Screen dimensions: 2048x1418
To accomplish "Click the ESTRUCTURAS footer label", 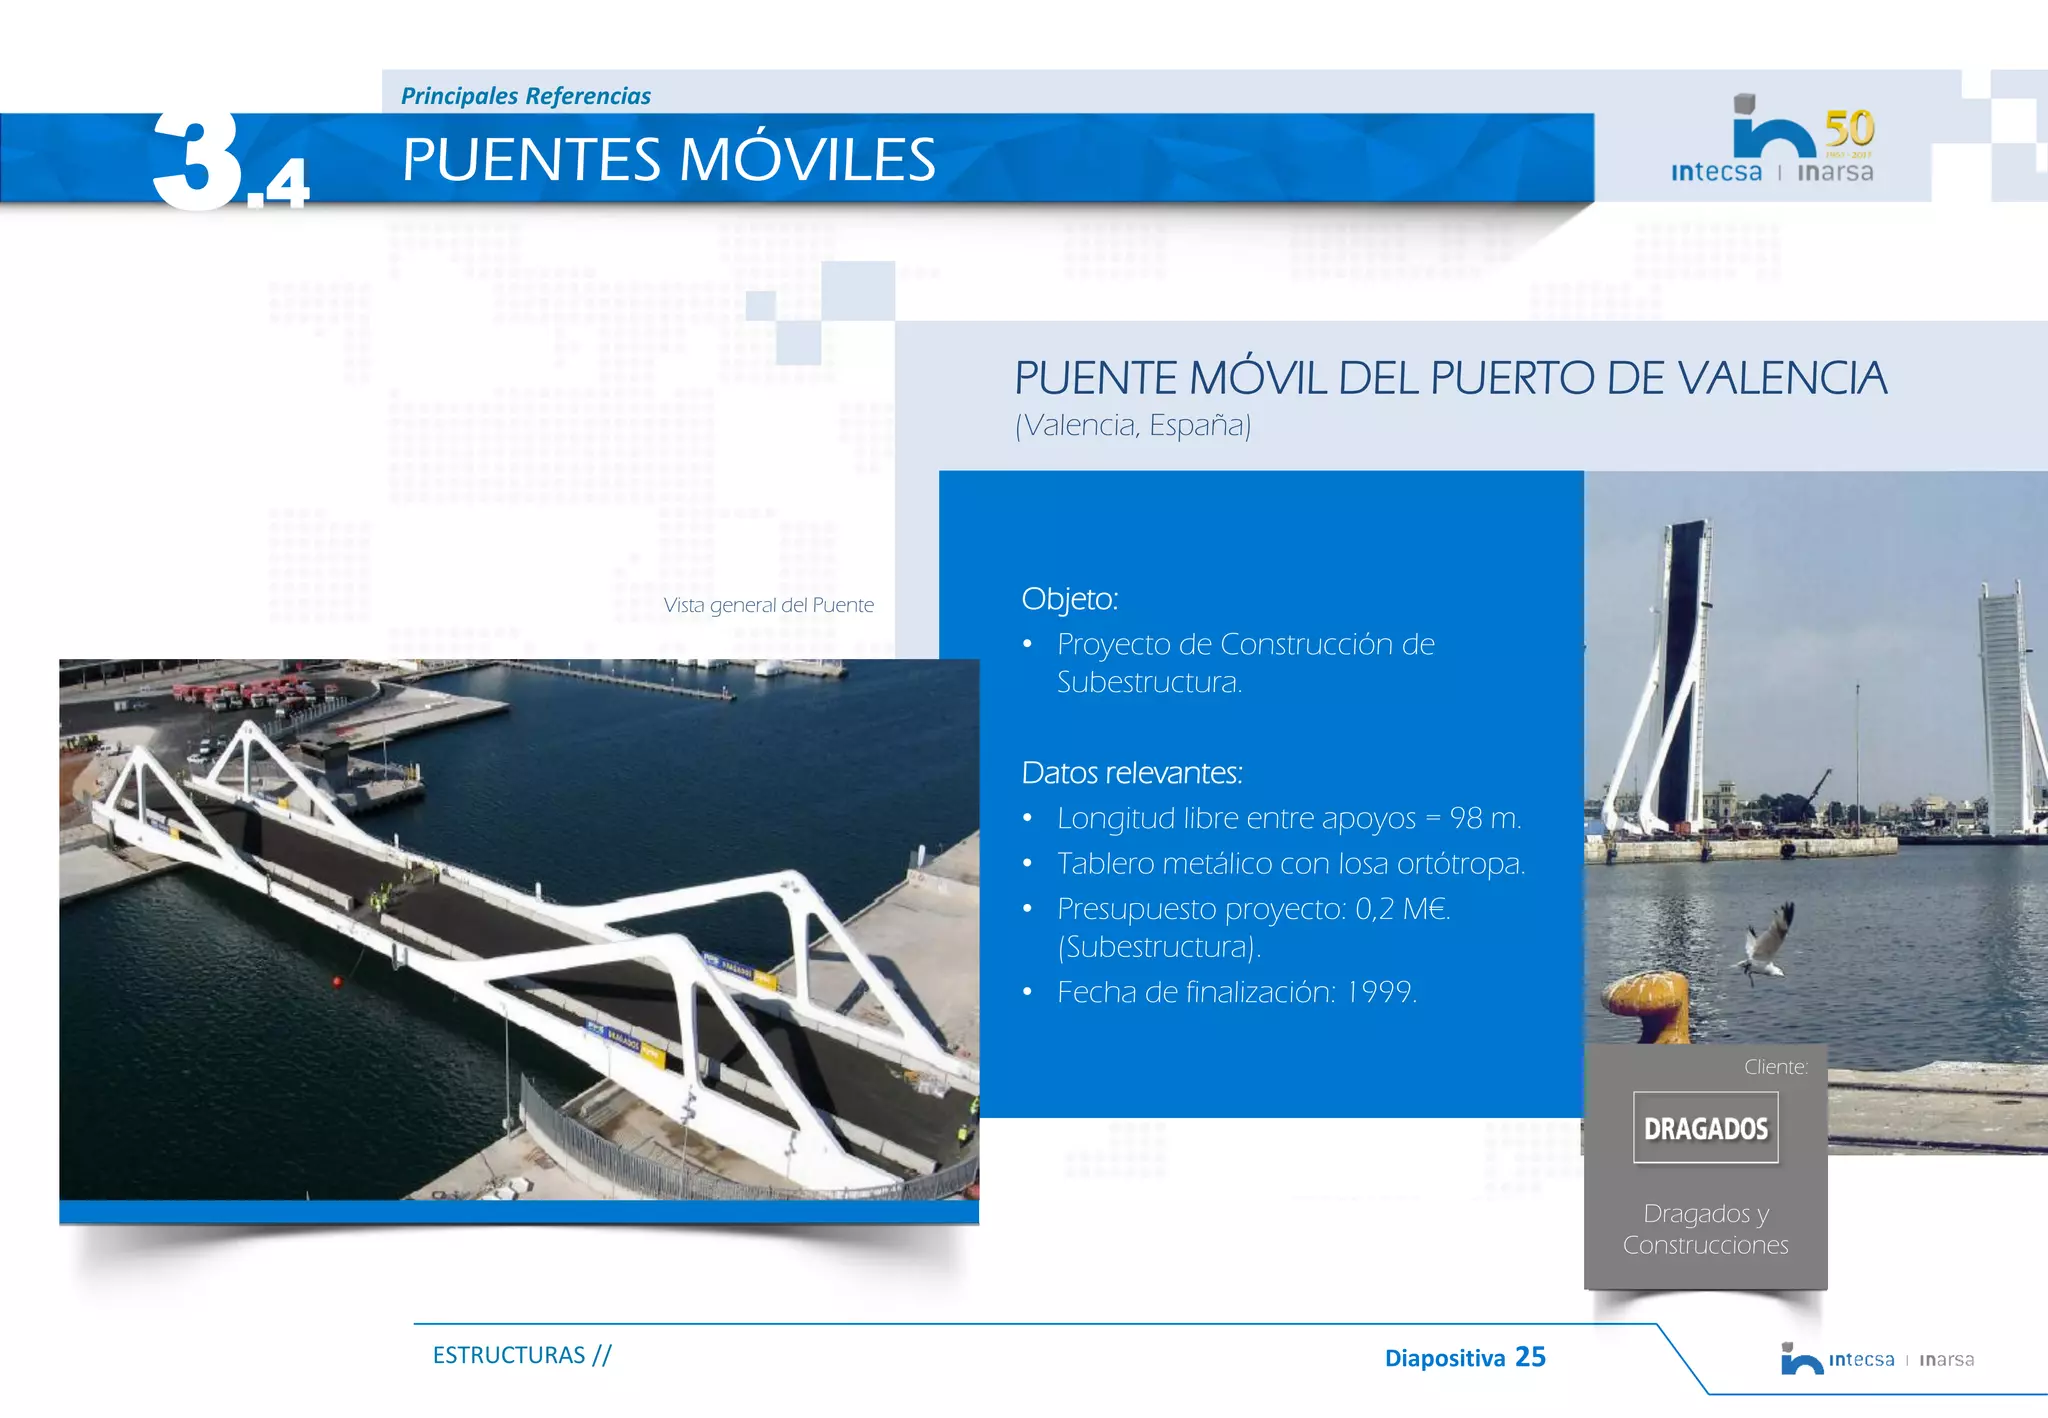I will [521, 1355].
